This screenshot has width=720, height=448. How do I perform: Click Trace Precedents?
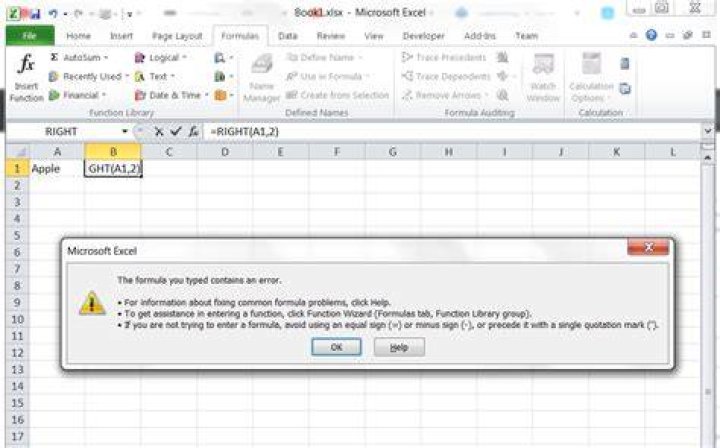[444, 57]
